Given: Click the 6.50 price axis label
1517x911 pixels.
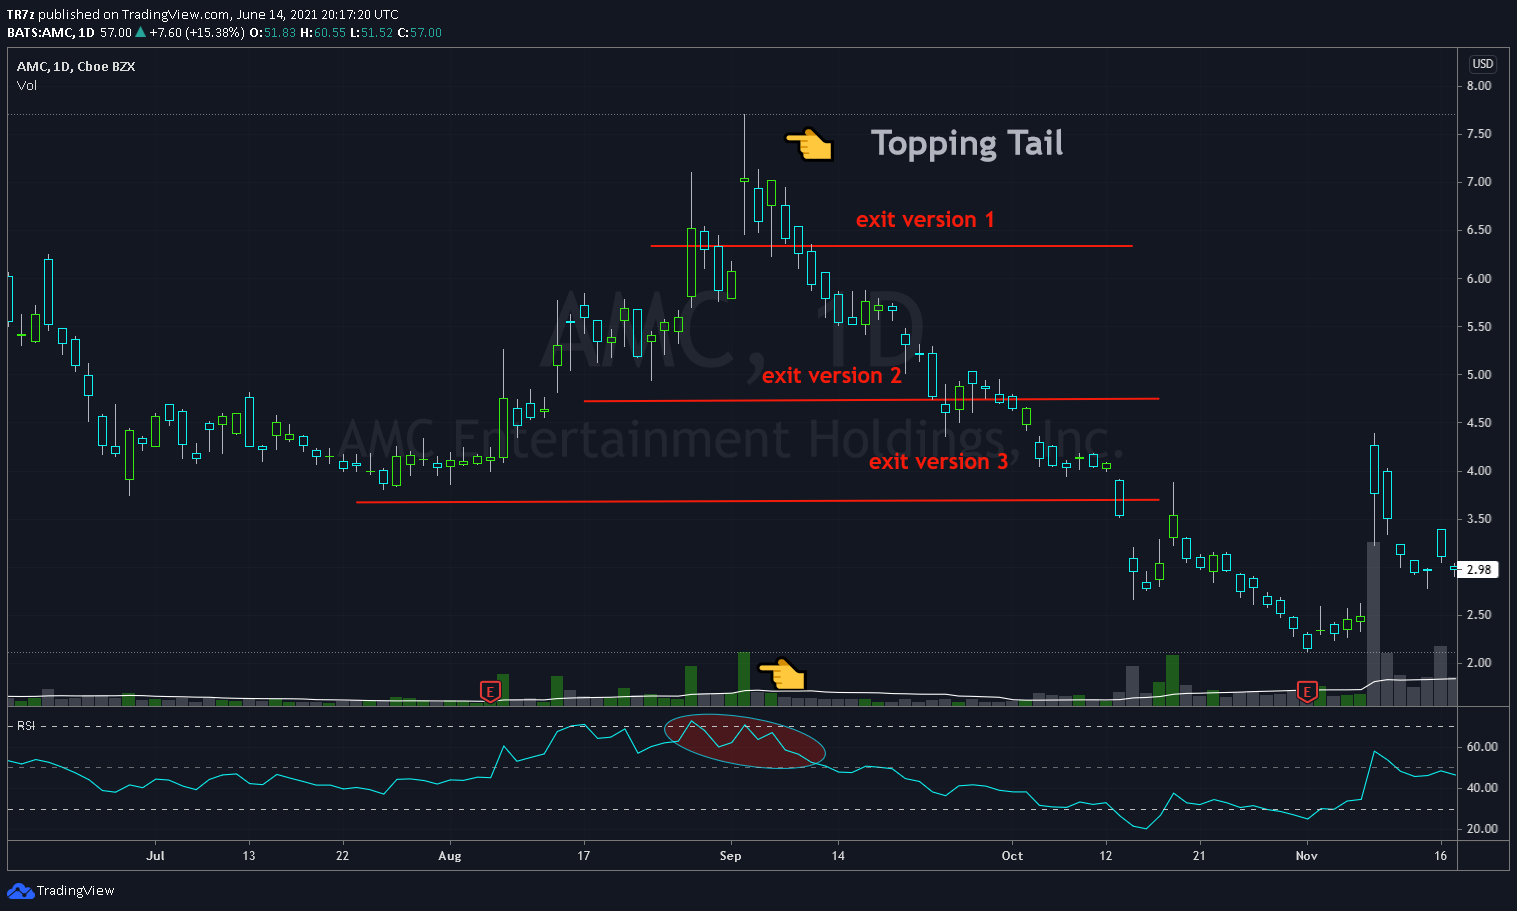Looking at the screenshot, I should pyautogui.click(x=1478, y=230).
